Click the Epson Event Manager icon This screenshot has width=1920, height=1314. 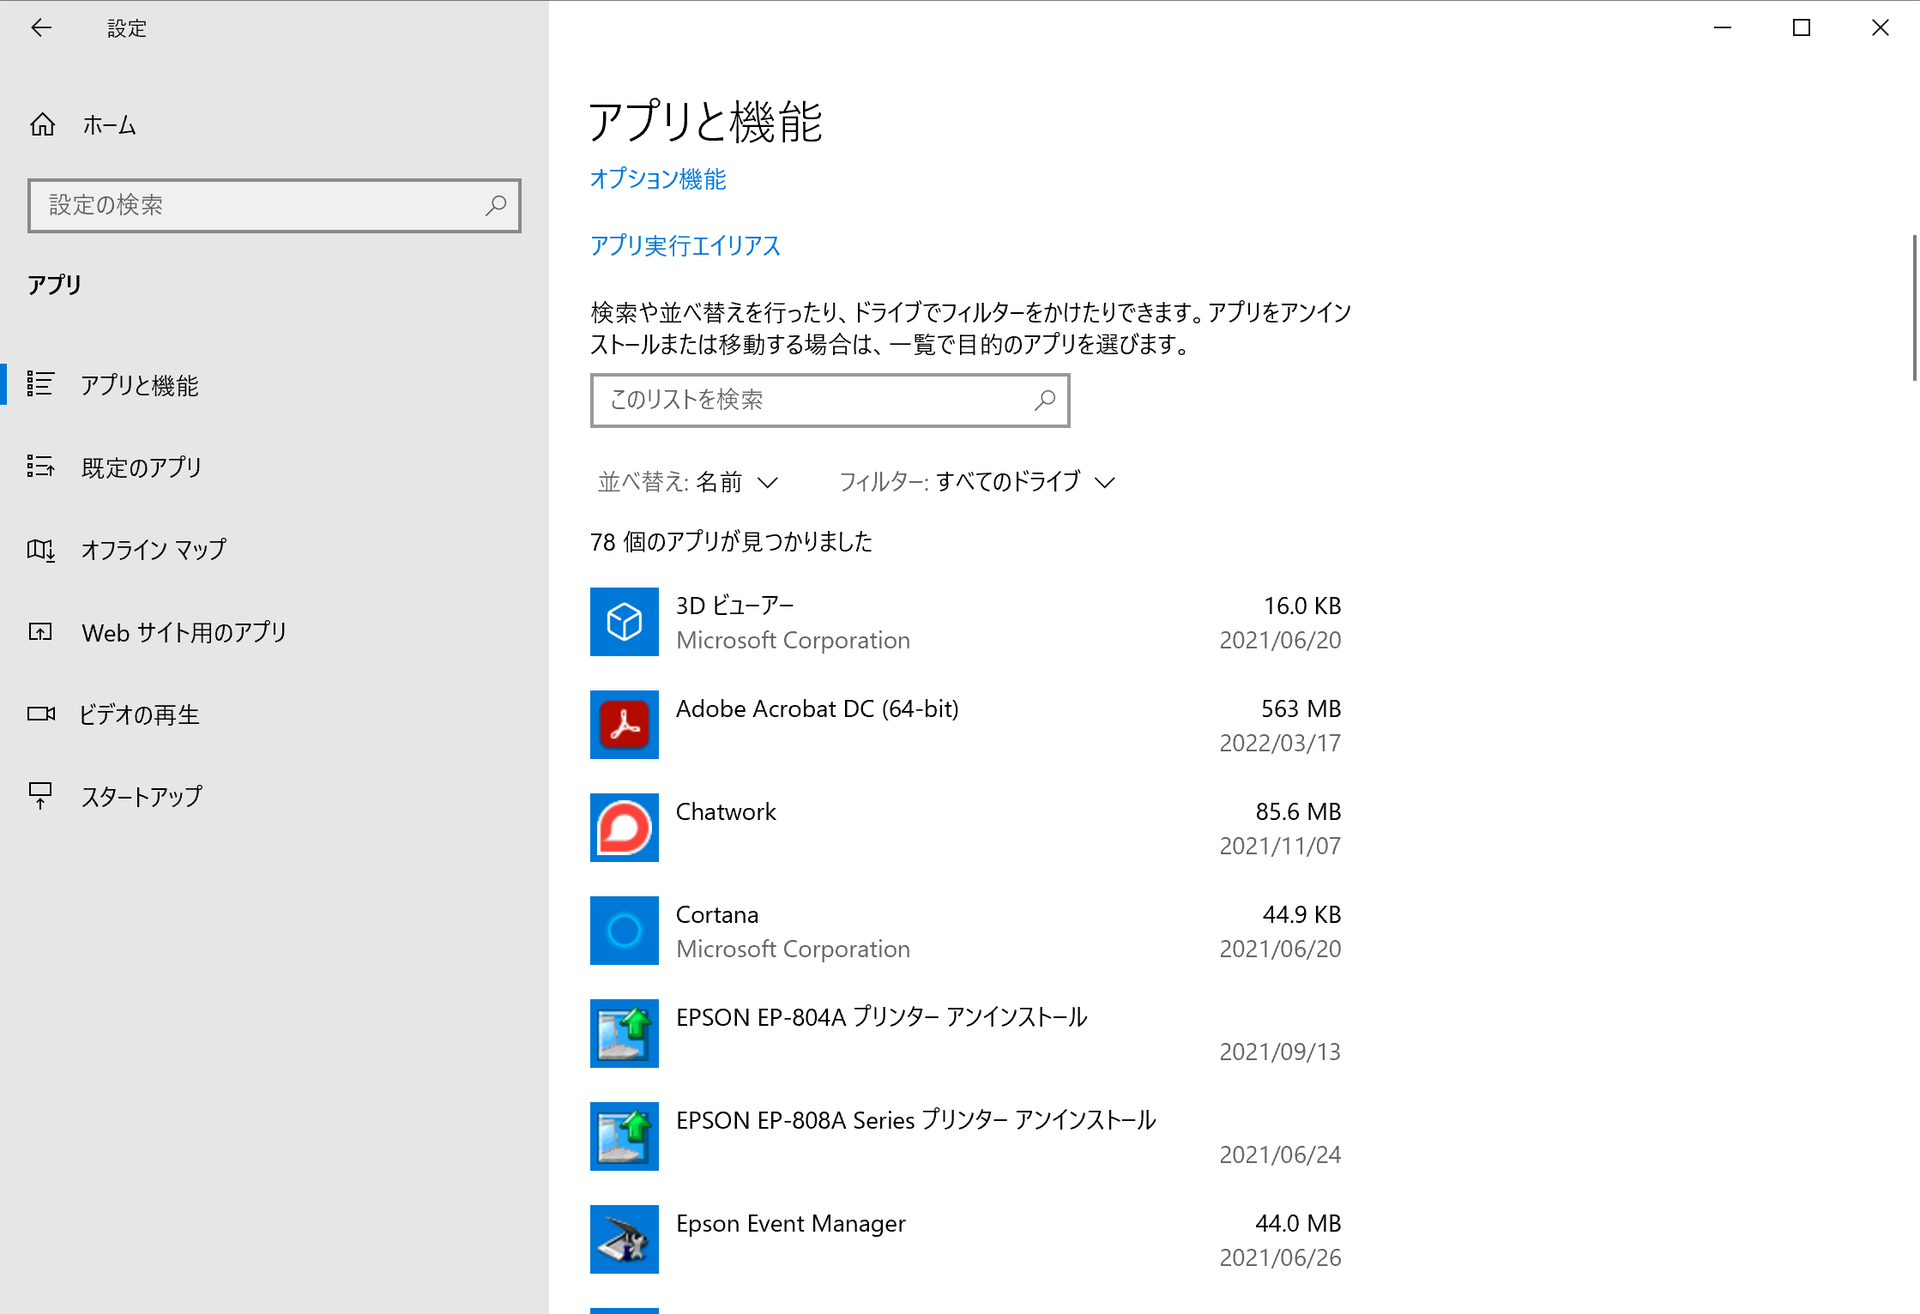point(624,1240)
